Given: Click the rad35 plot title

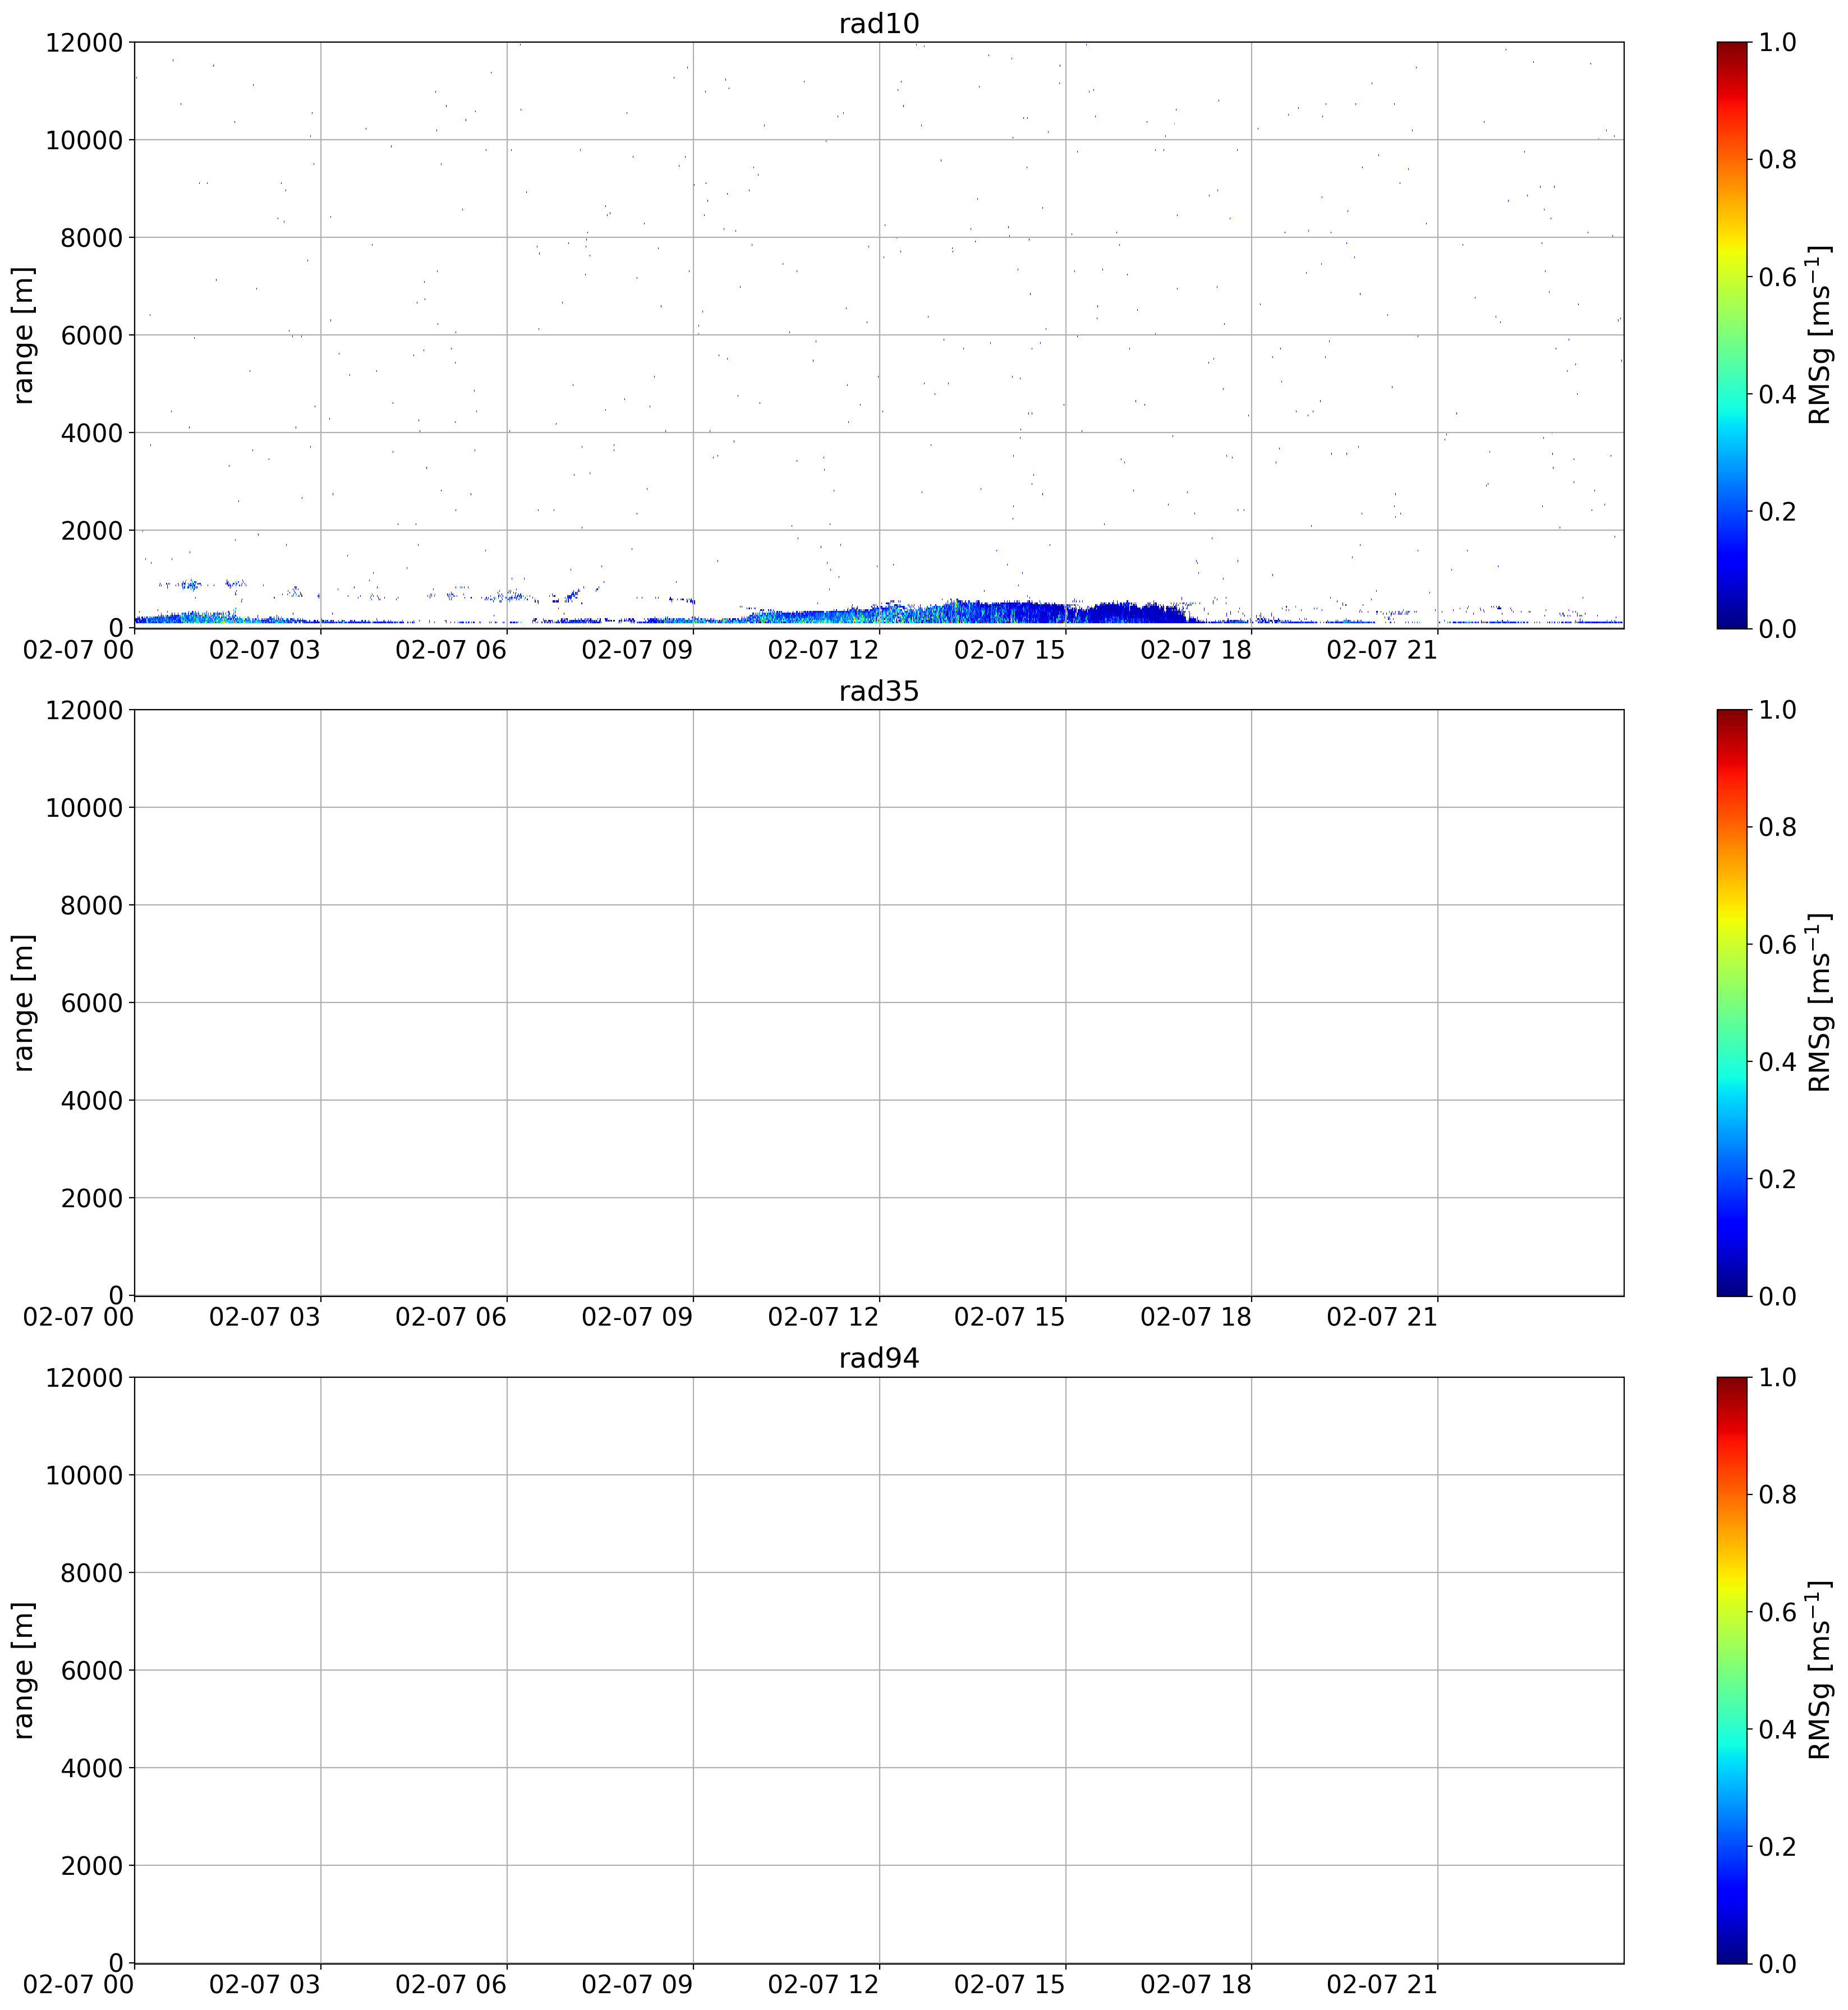Looking at the screenshot, I should coord(878,692).
